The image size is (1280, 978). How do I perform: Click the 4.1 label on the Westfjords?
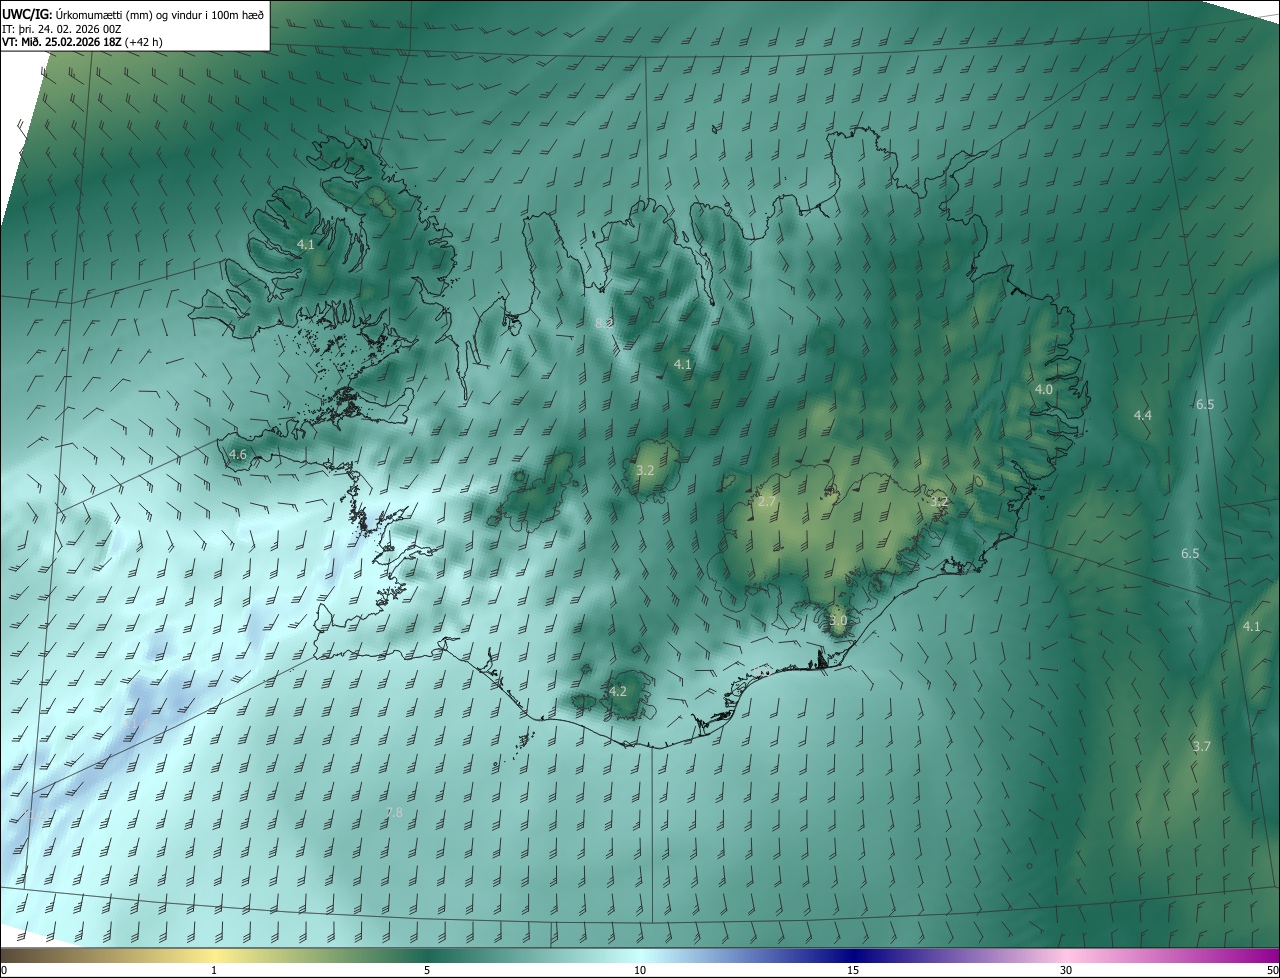coord(306,244)
